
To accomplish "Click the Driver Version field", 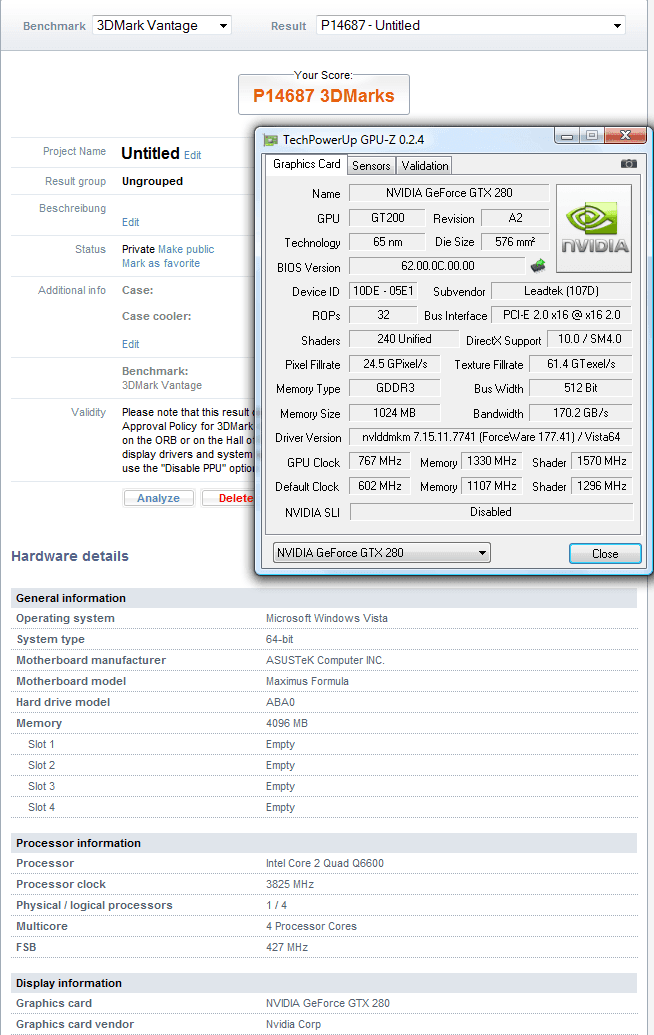I will click(490, 437).
